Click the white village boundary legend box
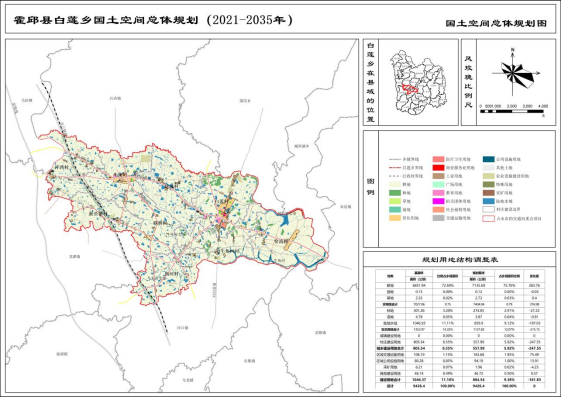 488,210
